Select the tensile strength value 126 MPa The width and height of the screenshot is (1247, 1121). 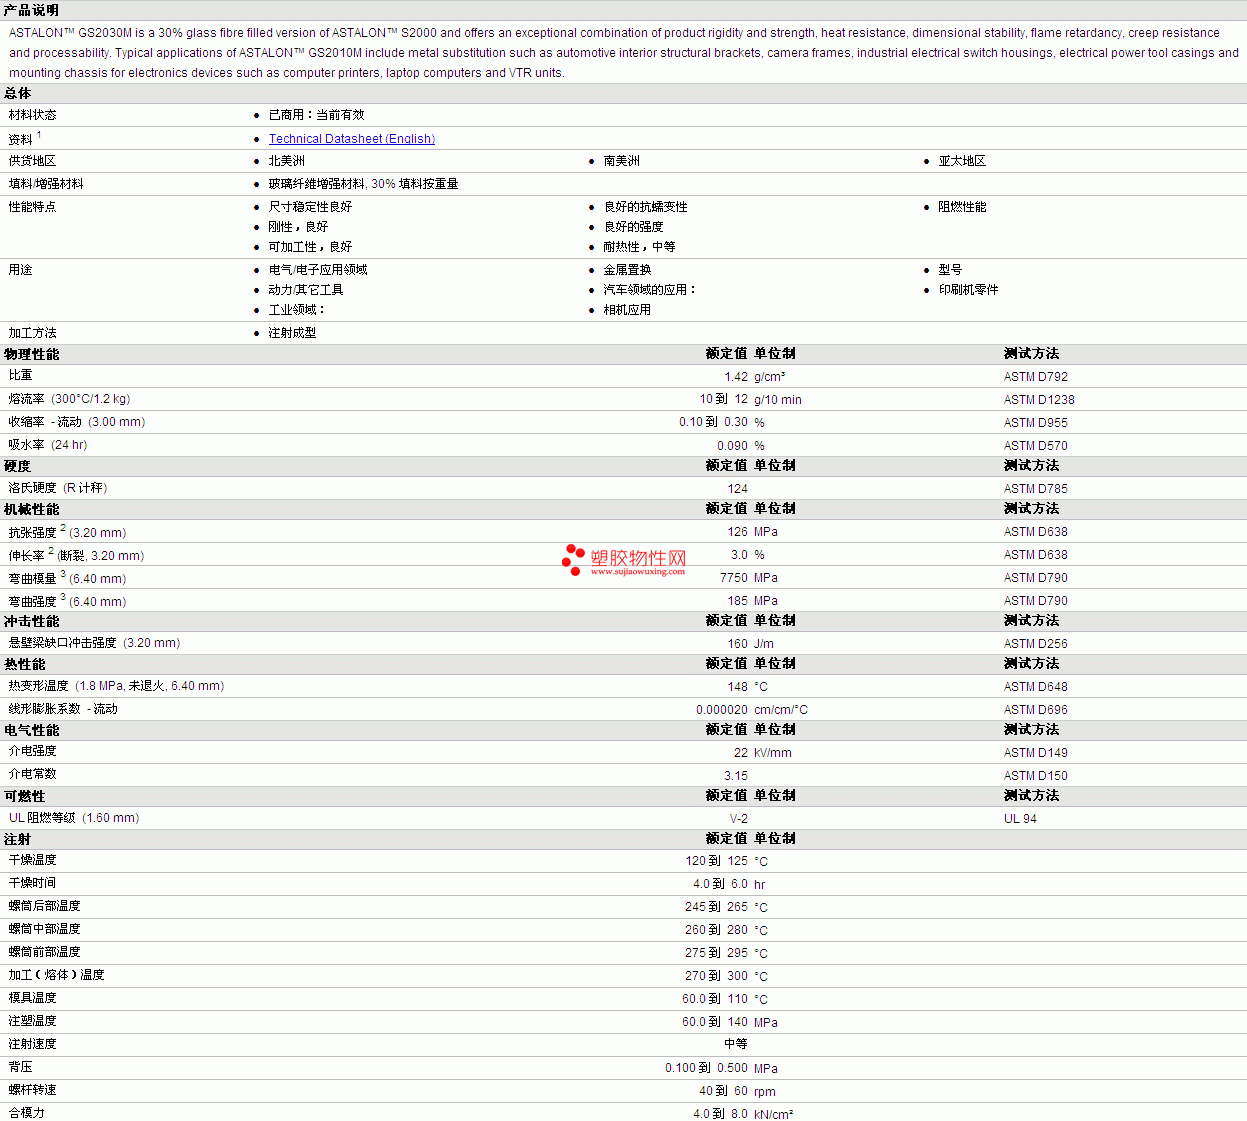[x=752, y=532]
